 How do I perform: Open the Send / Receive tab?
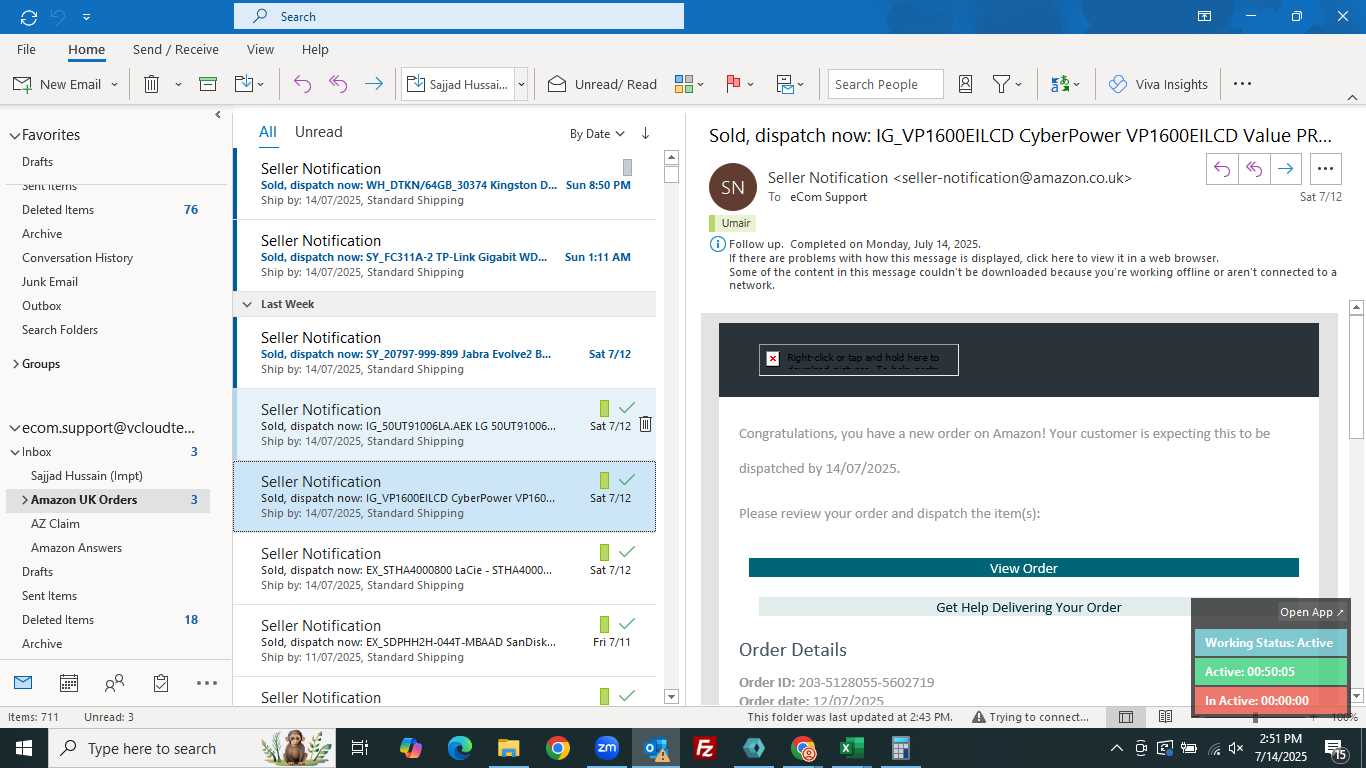point(176,49)
